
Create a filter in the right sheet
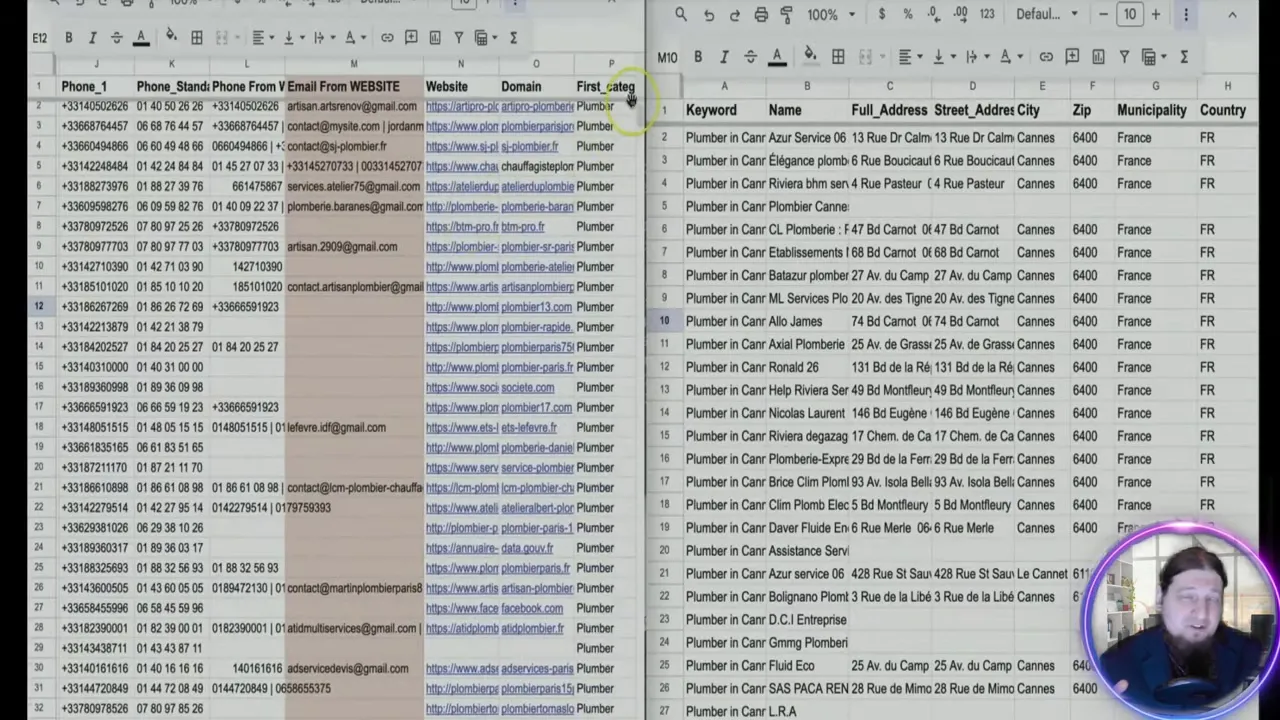pos(1124,57)
